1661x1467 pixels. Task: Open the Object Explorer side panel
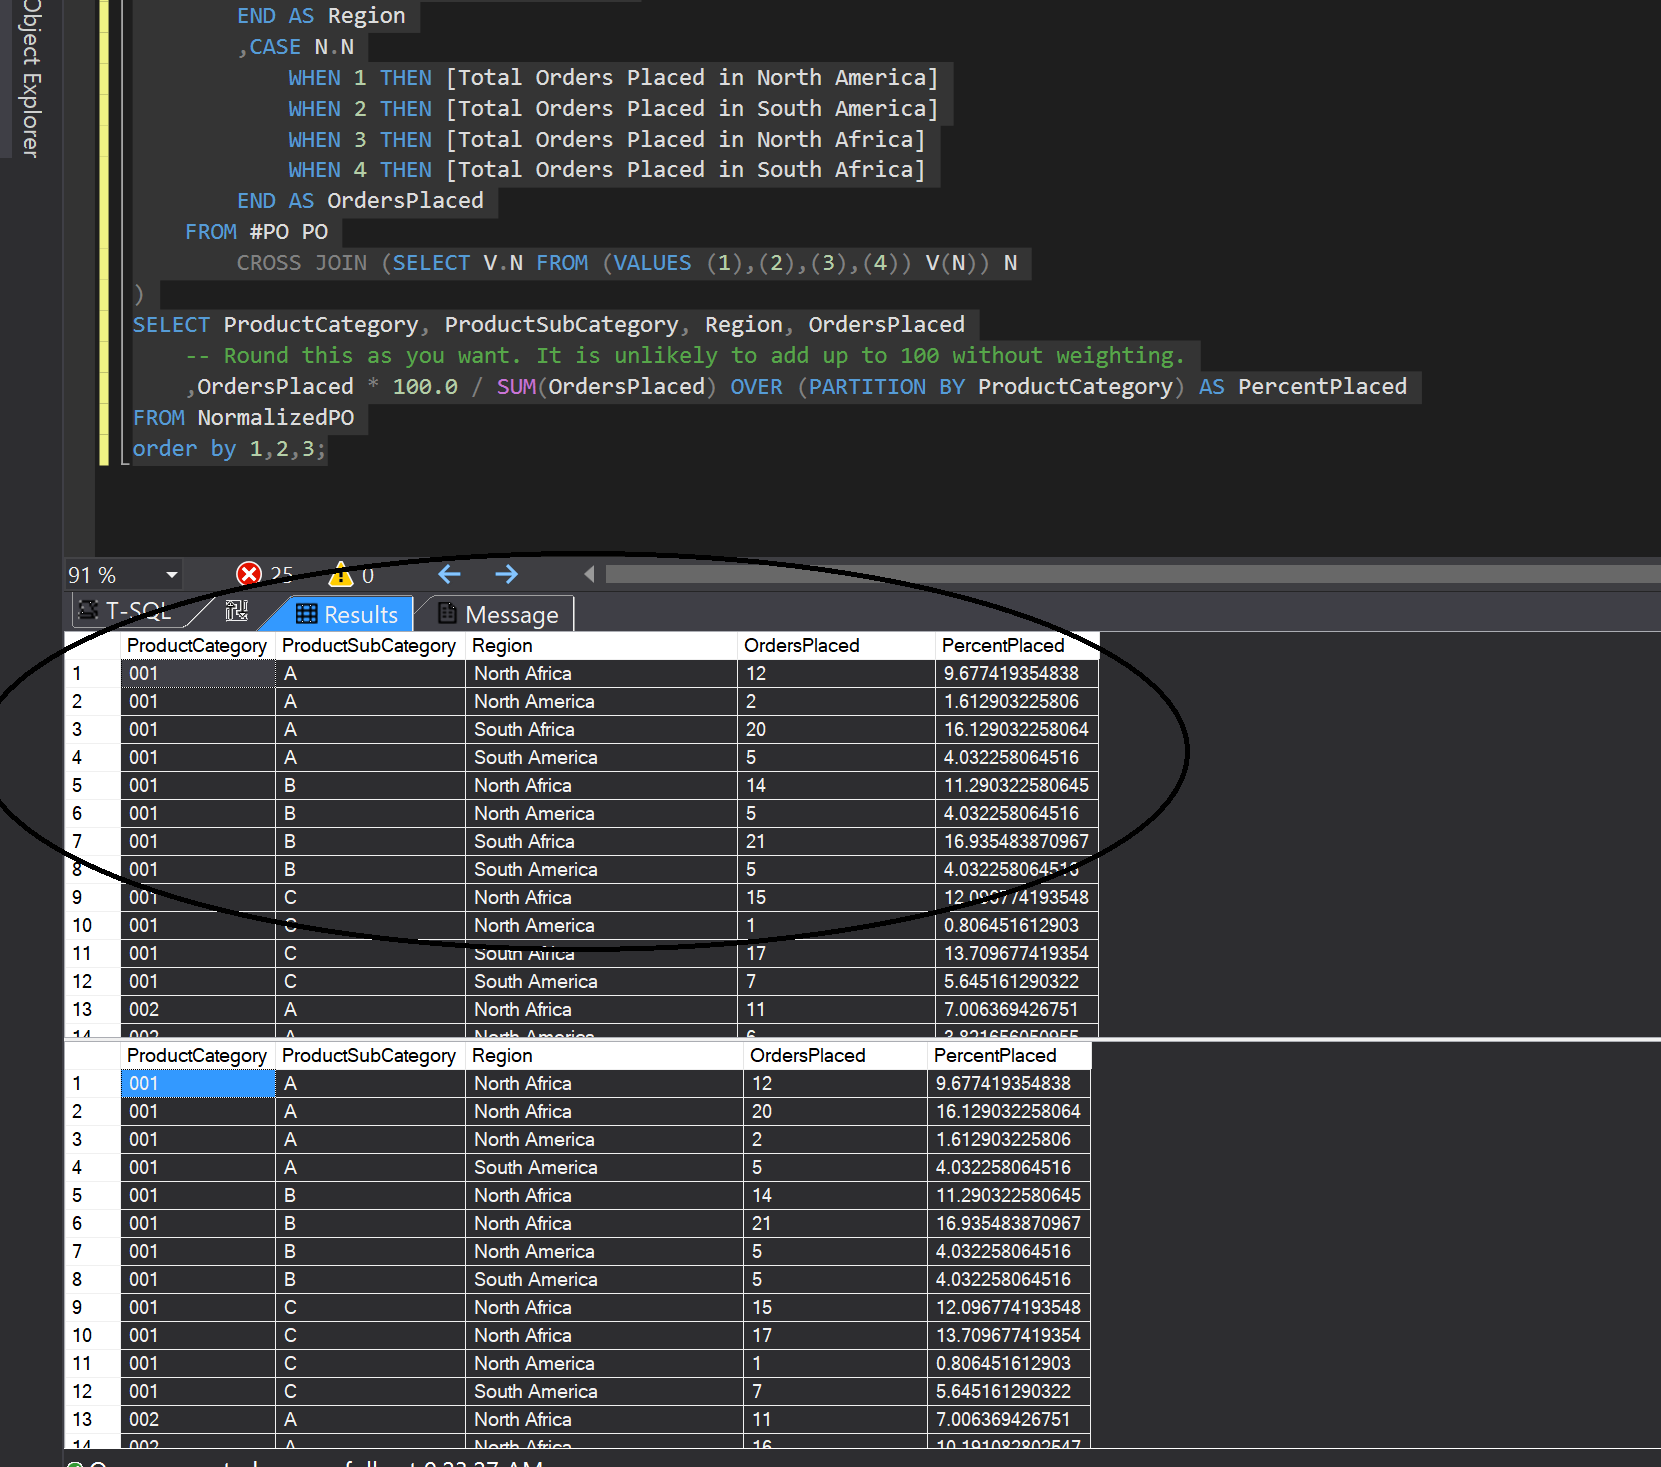click(x=31, y=80)
